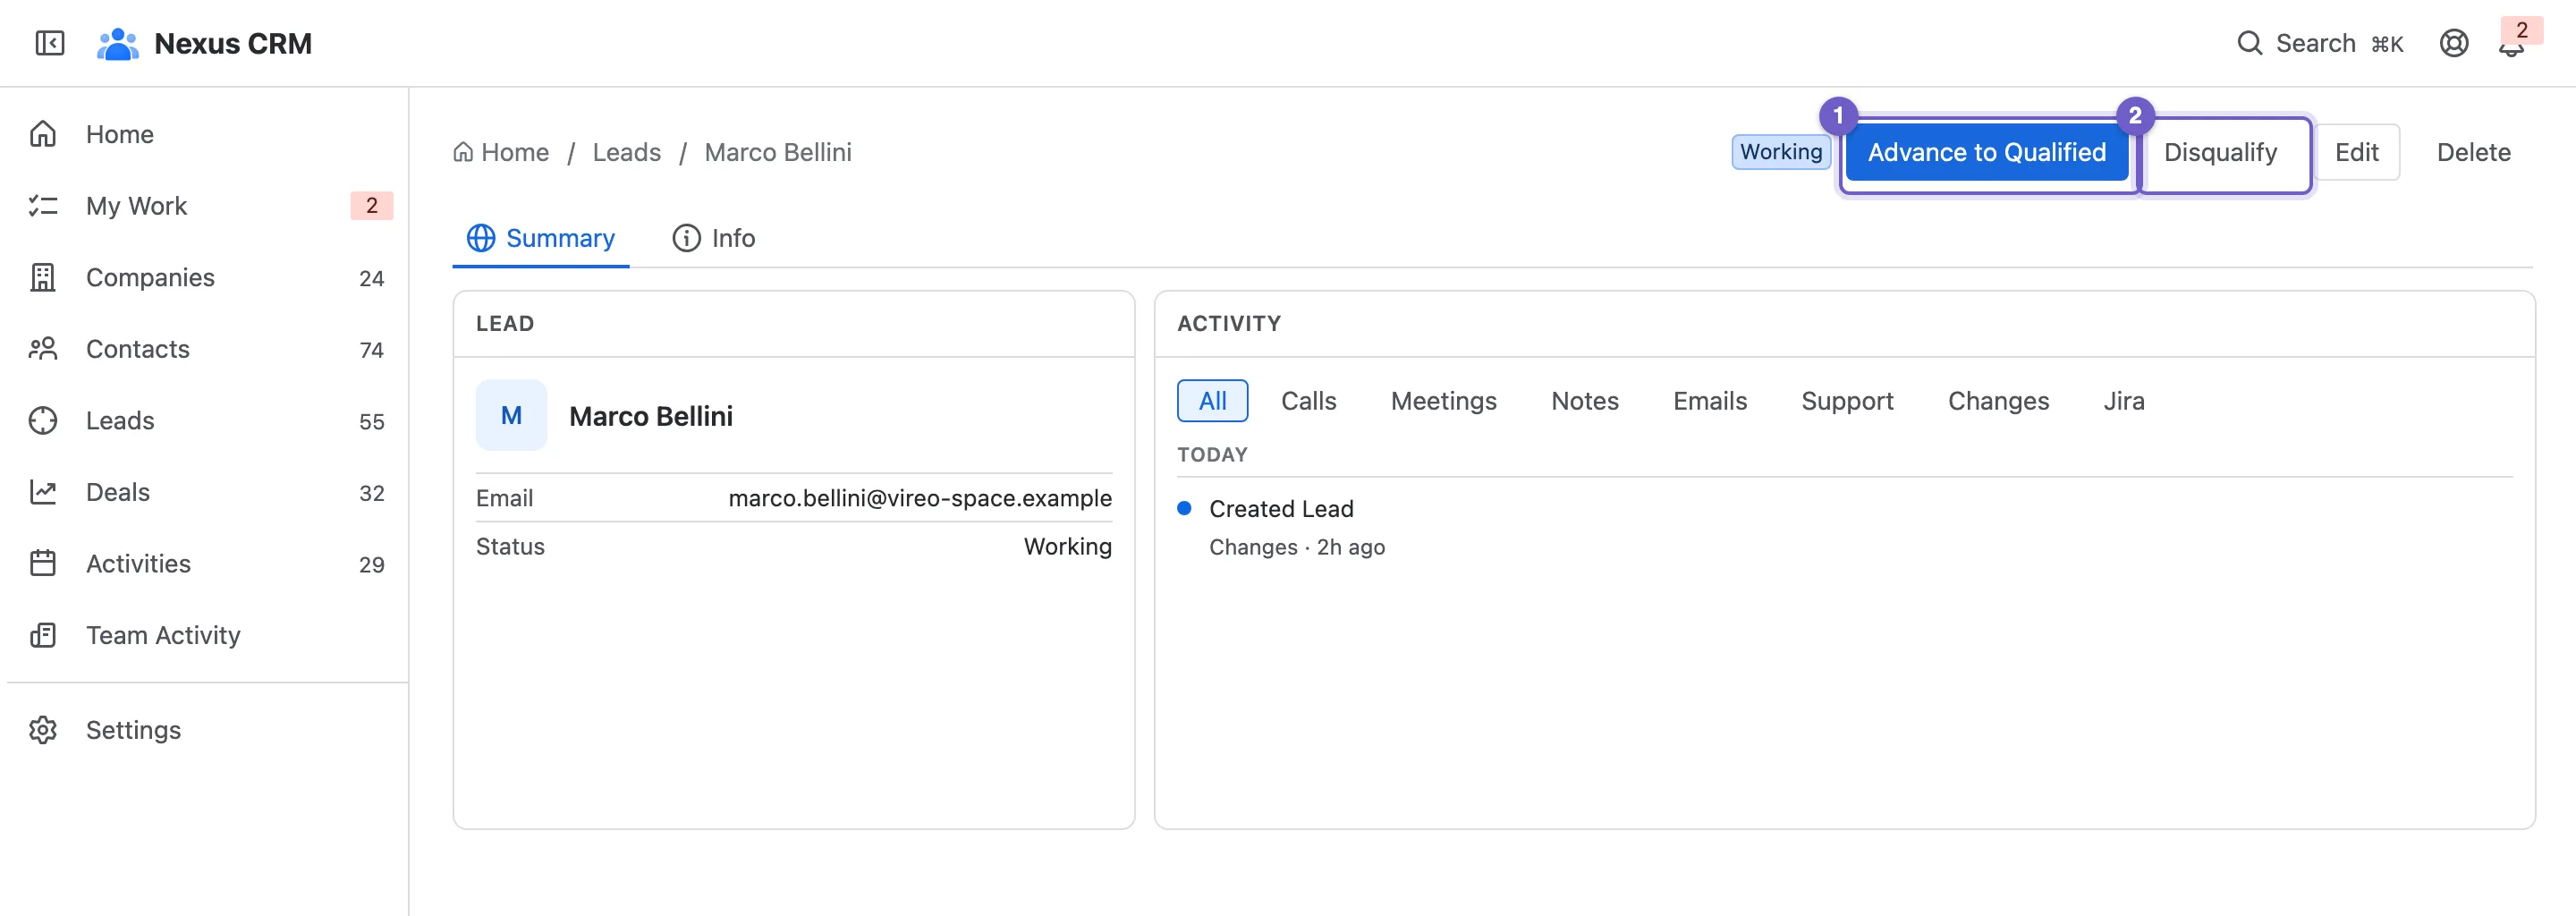
Task: Click the Edit button
Action: coord(2356,152)
